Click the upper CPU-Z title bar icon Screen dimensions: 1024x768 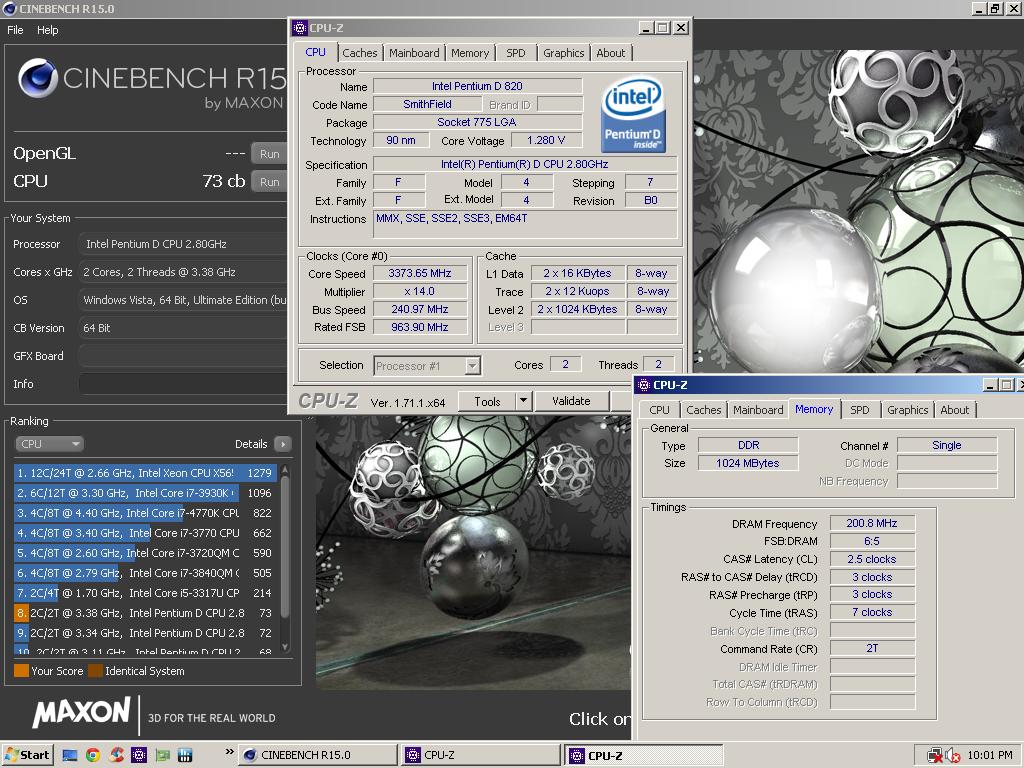300,27
